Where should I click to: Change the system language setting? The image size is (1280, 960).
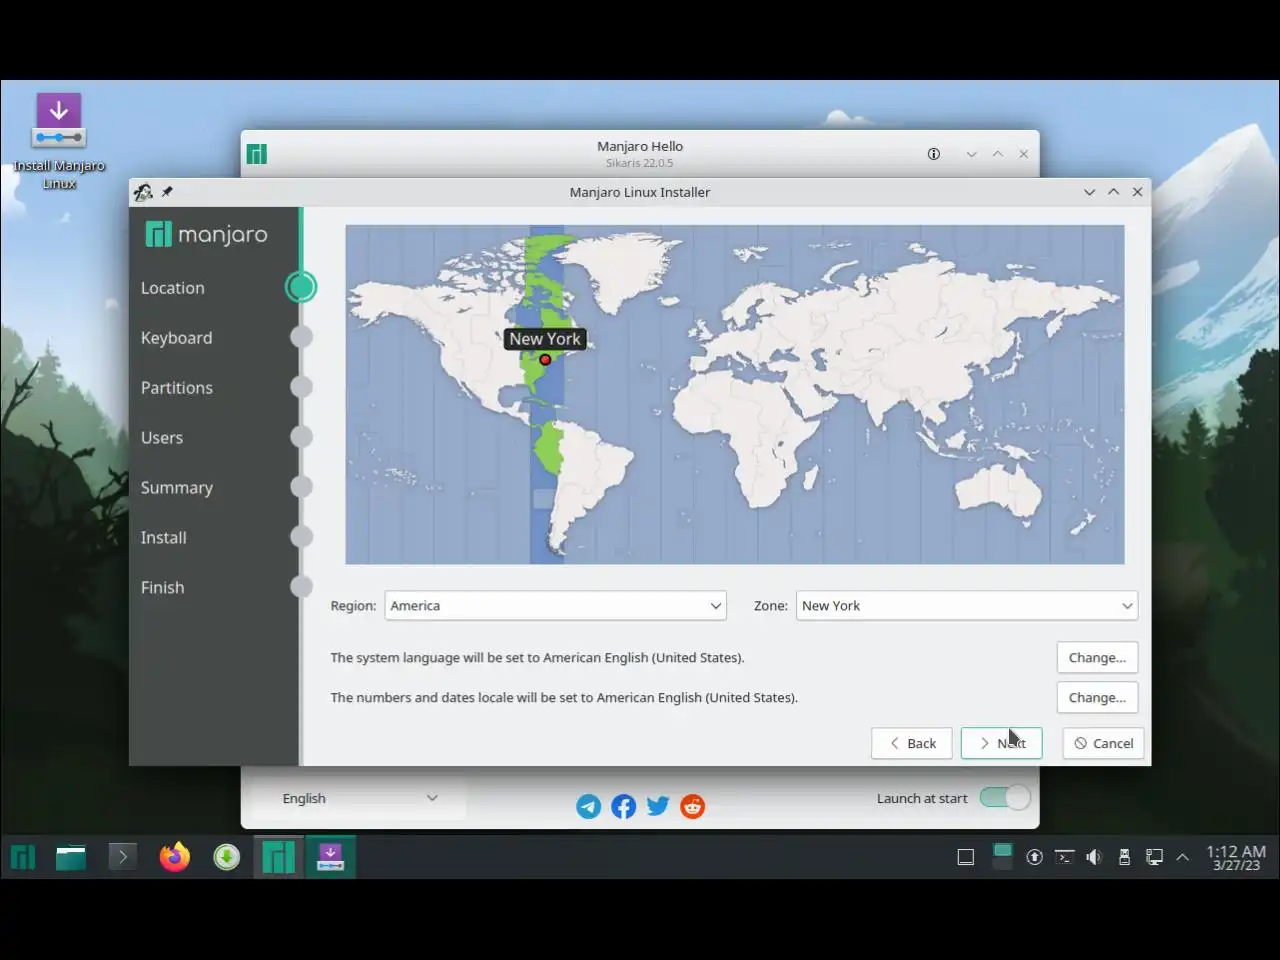click(1097, 658)
